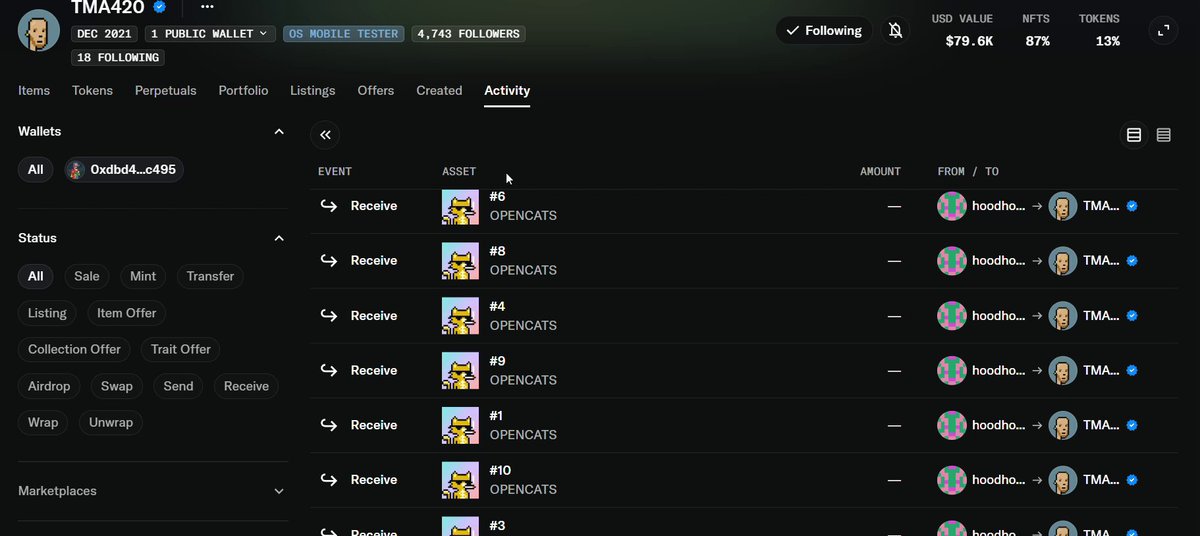Screen dimensions: 1200x536
Task: Click the #10 asset title
Action: point(500,470)
